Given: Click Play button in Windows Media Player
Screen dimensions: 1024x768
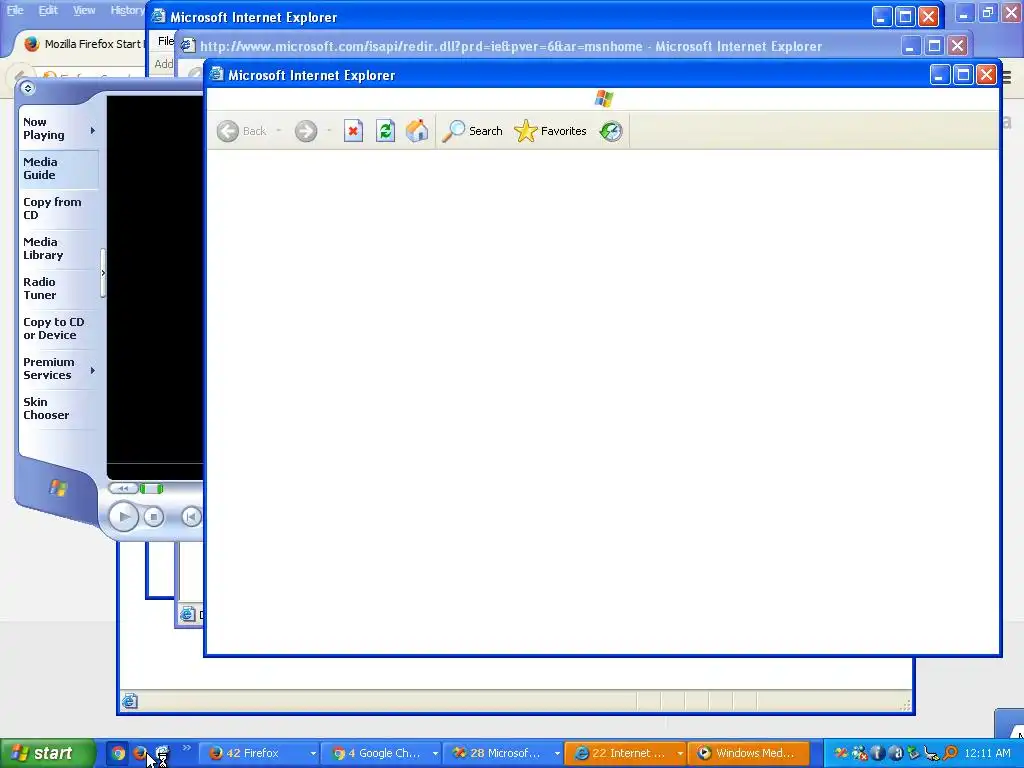Looking at the screenshot, I should 123,517.
